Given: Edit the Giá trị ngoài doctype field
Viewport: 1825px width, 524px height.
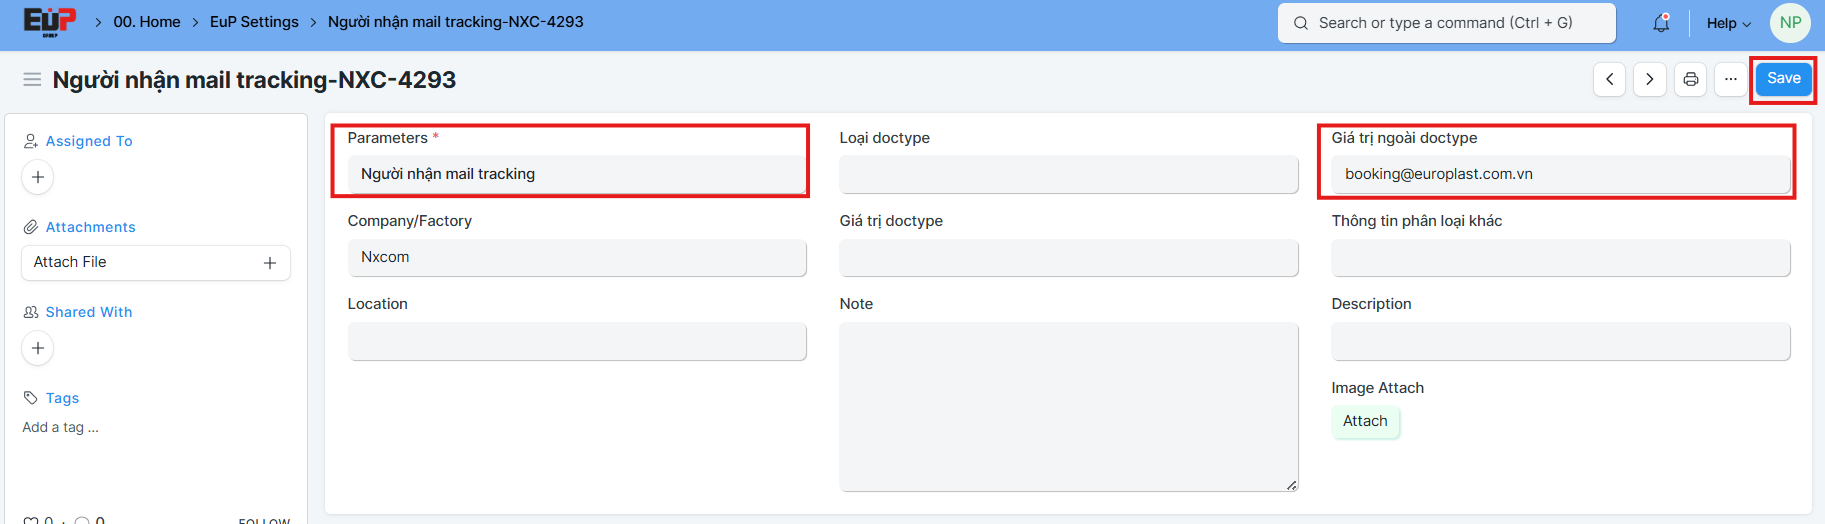Looking at the screenshot, I should pyautogui.click(x=1560, y=174).
